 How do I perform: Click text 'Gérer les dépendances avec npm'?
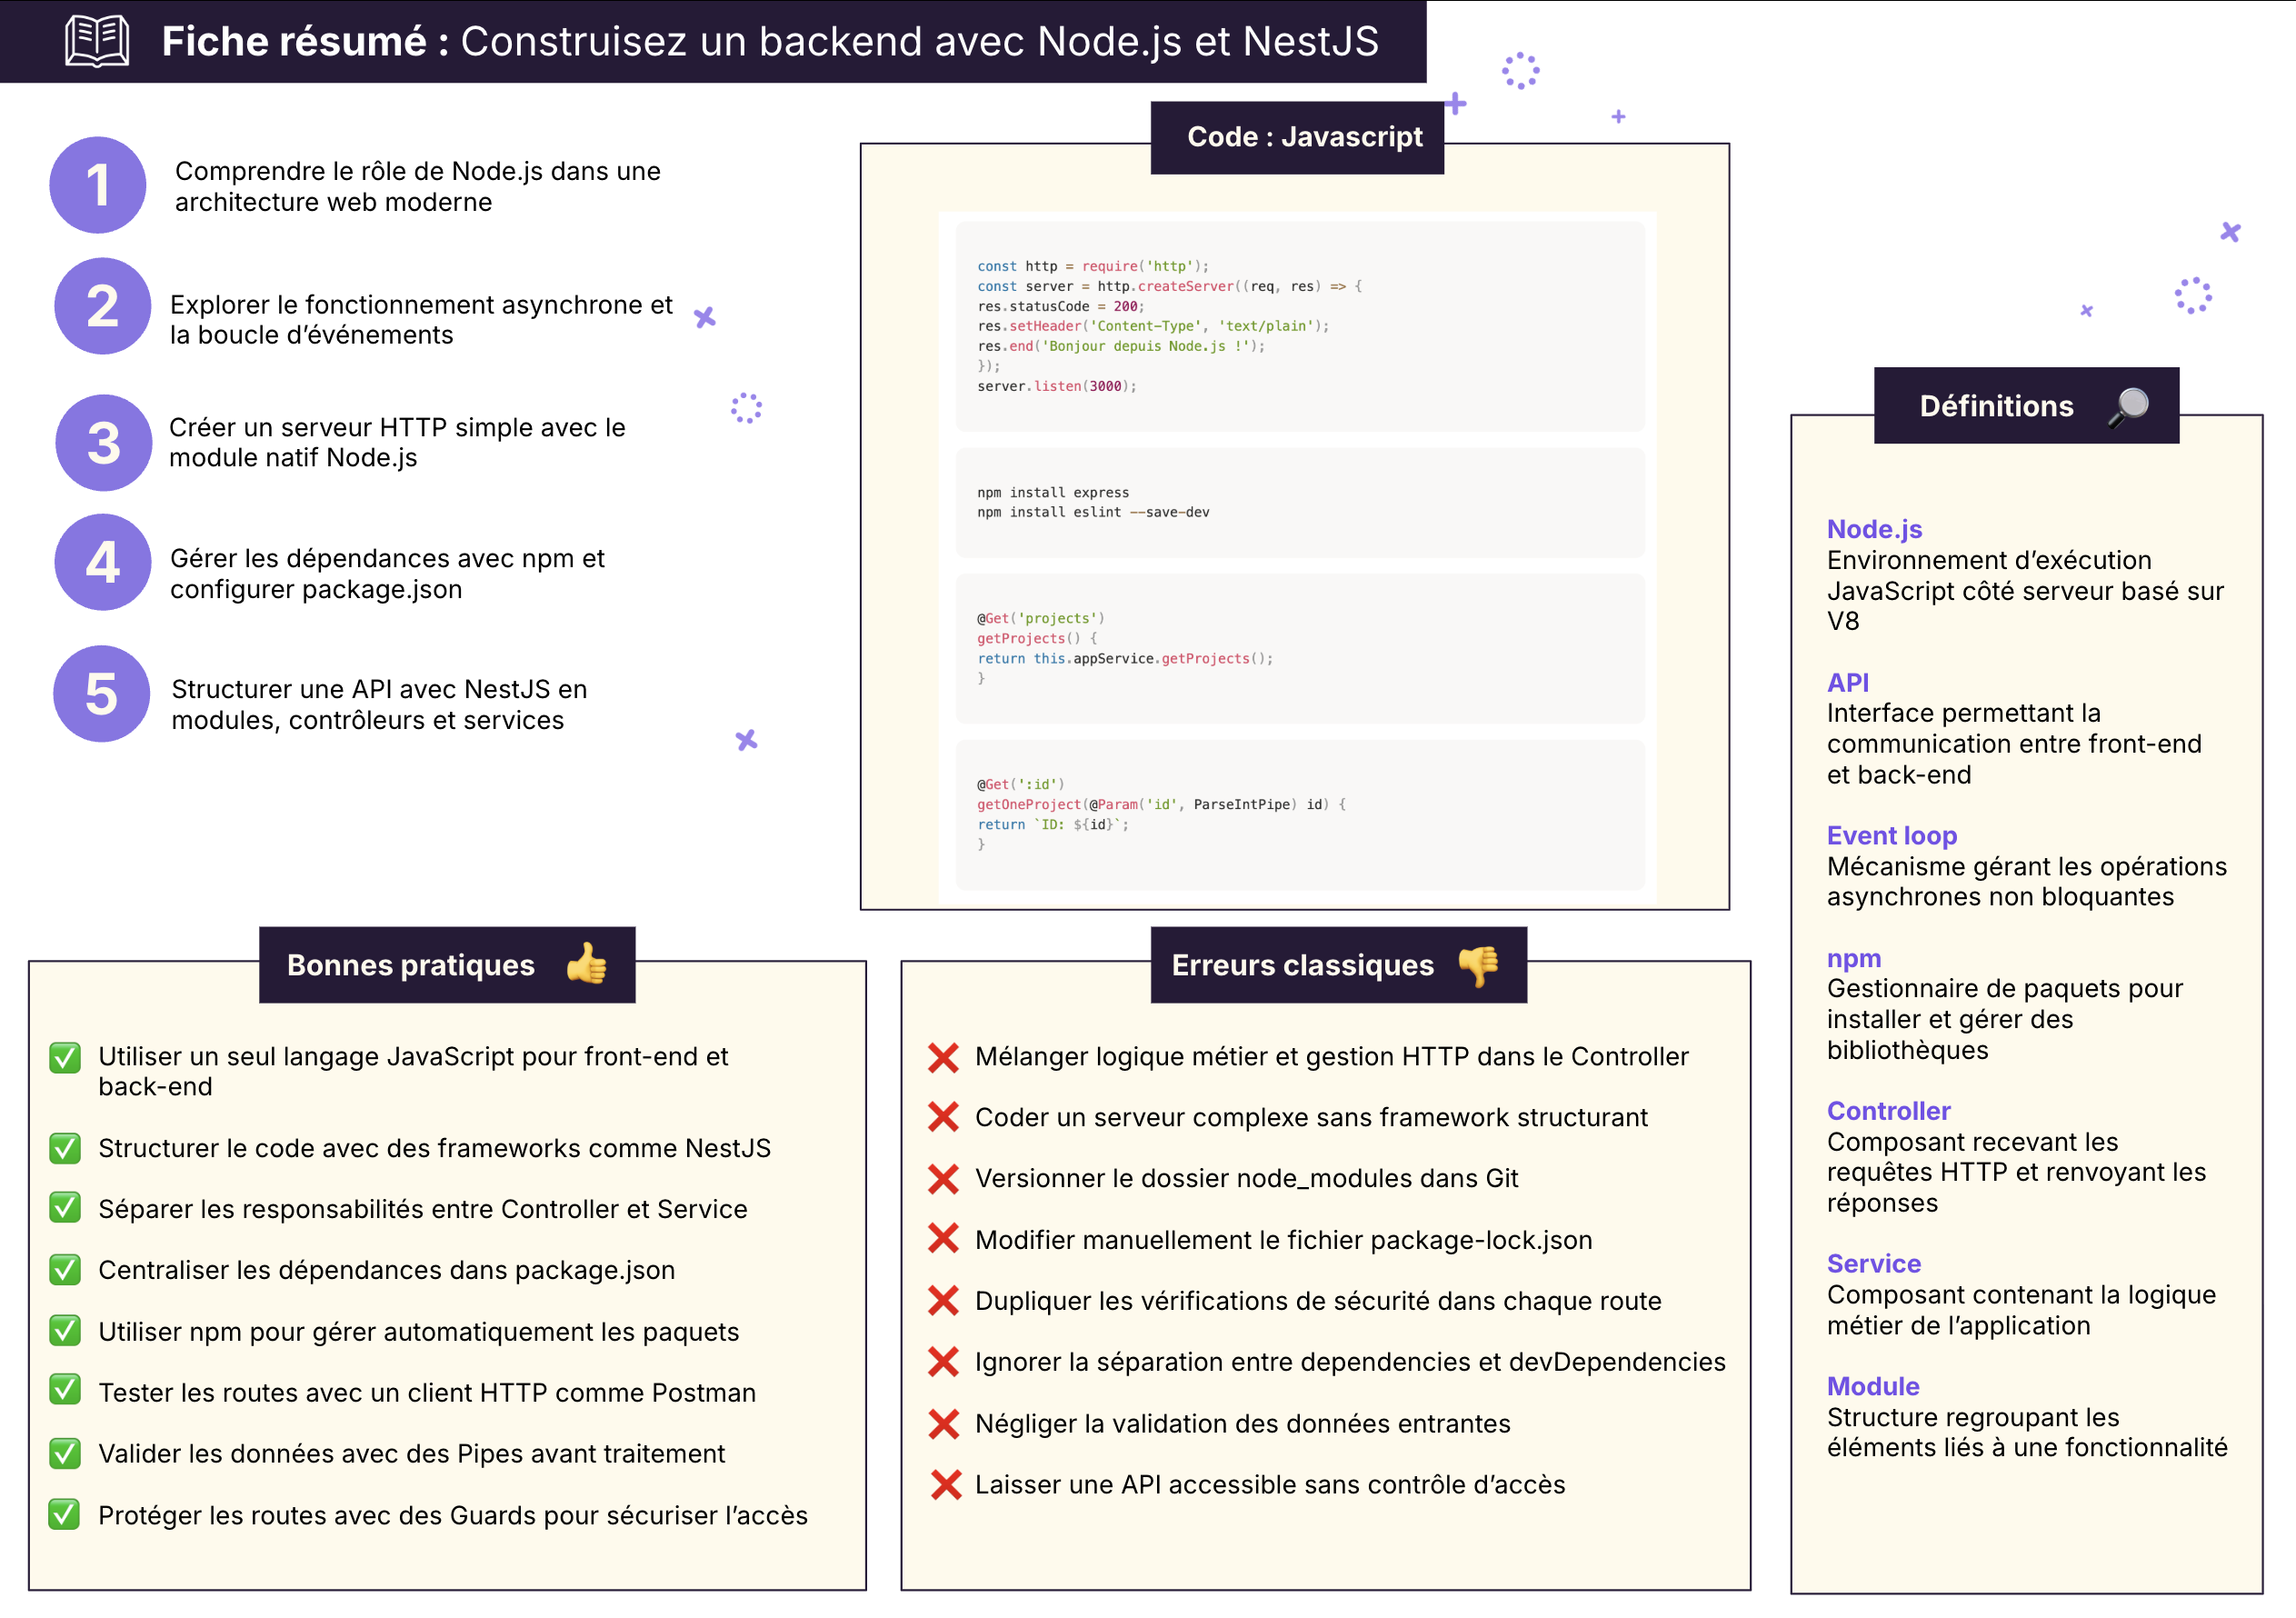pos(387,573)
